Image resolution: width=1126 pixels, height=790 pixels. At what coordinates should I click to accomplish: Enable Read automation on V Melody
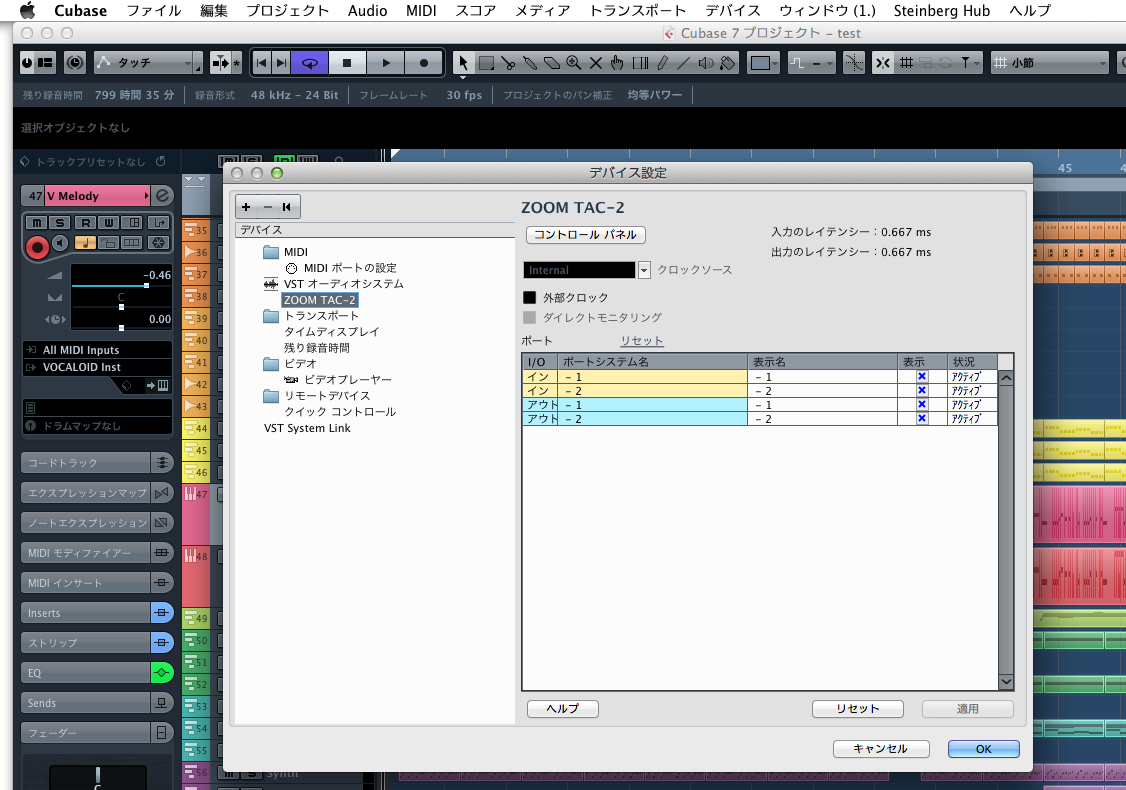coord(85,223)
